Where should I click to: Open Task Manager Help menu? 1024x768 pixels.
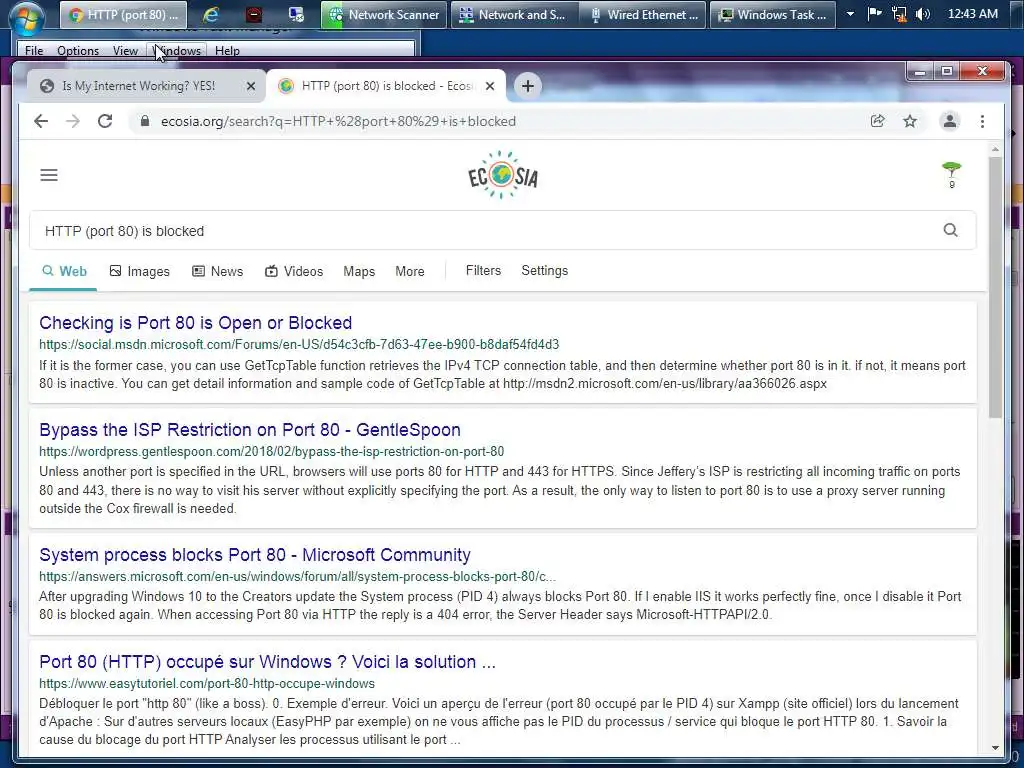click(227, 50)
